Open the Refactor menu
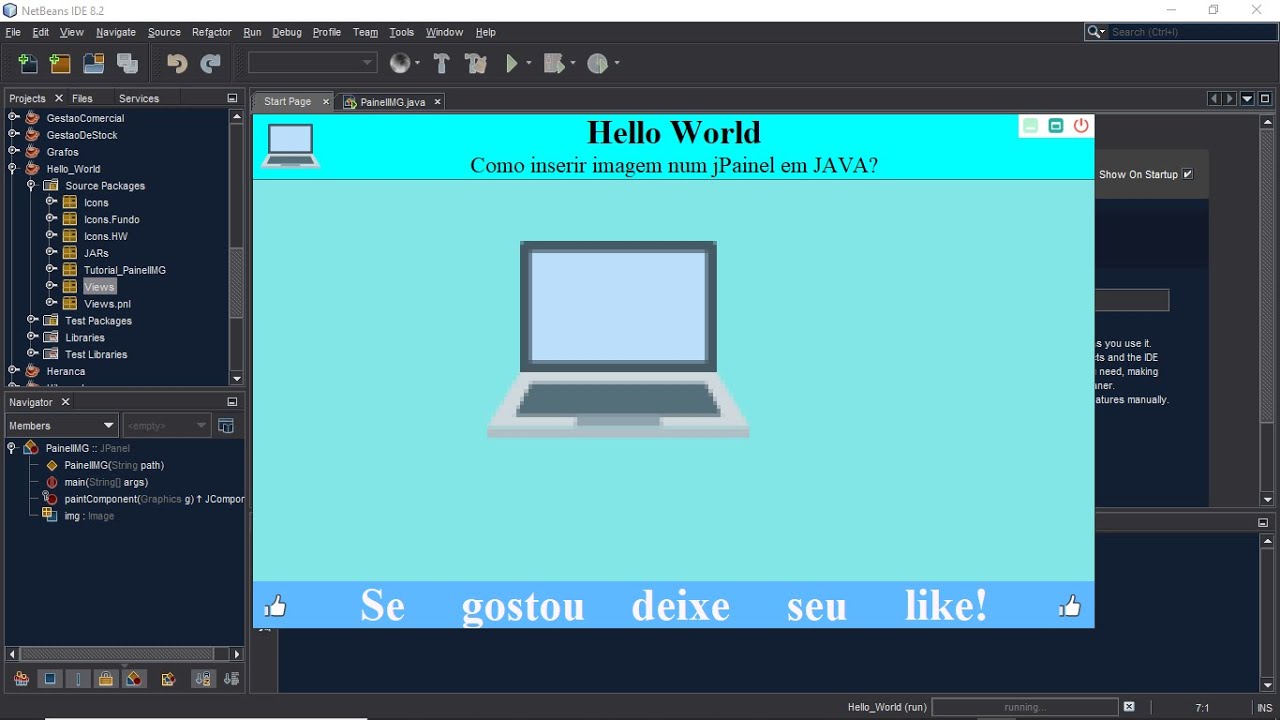Viewport: 1280px width, 720px height. [x=211, y=32]
